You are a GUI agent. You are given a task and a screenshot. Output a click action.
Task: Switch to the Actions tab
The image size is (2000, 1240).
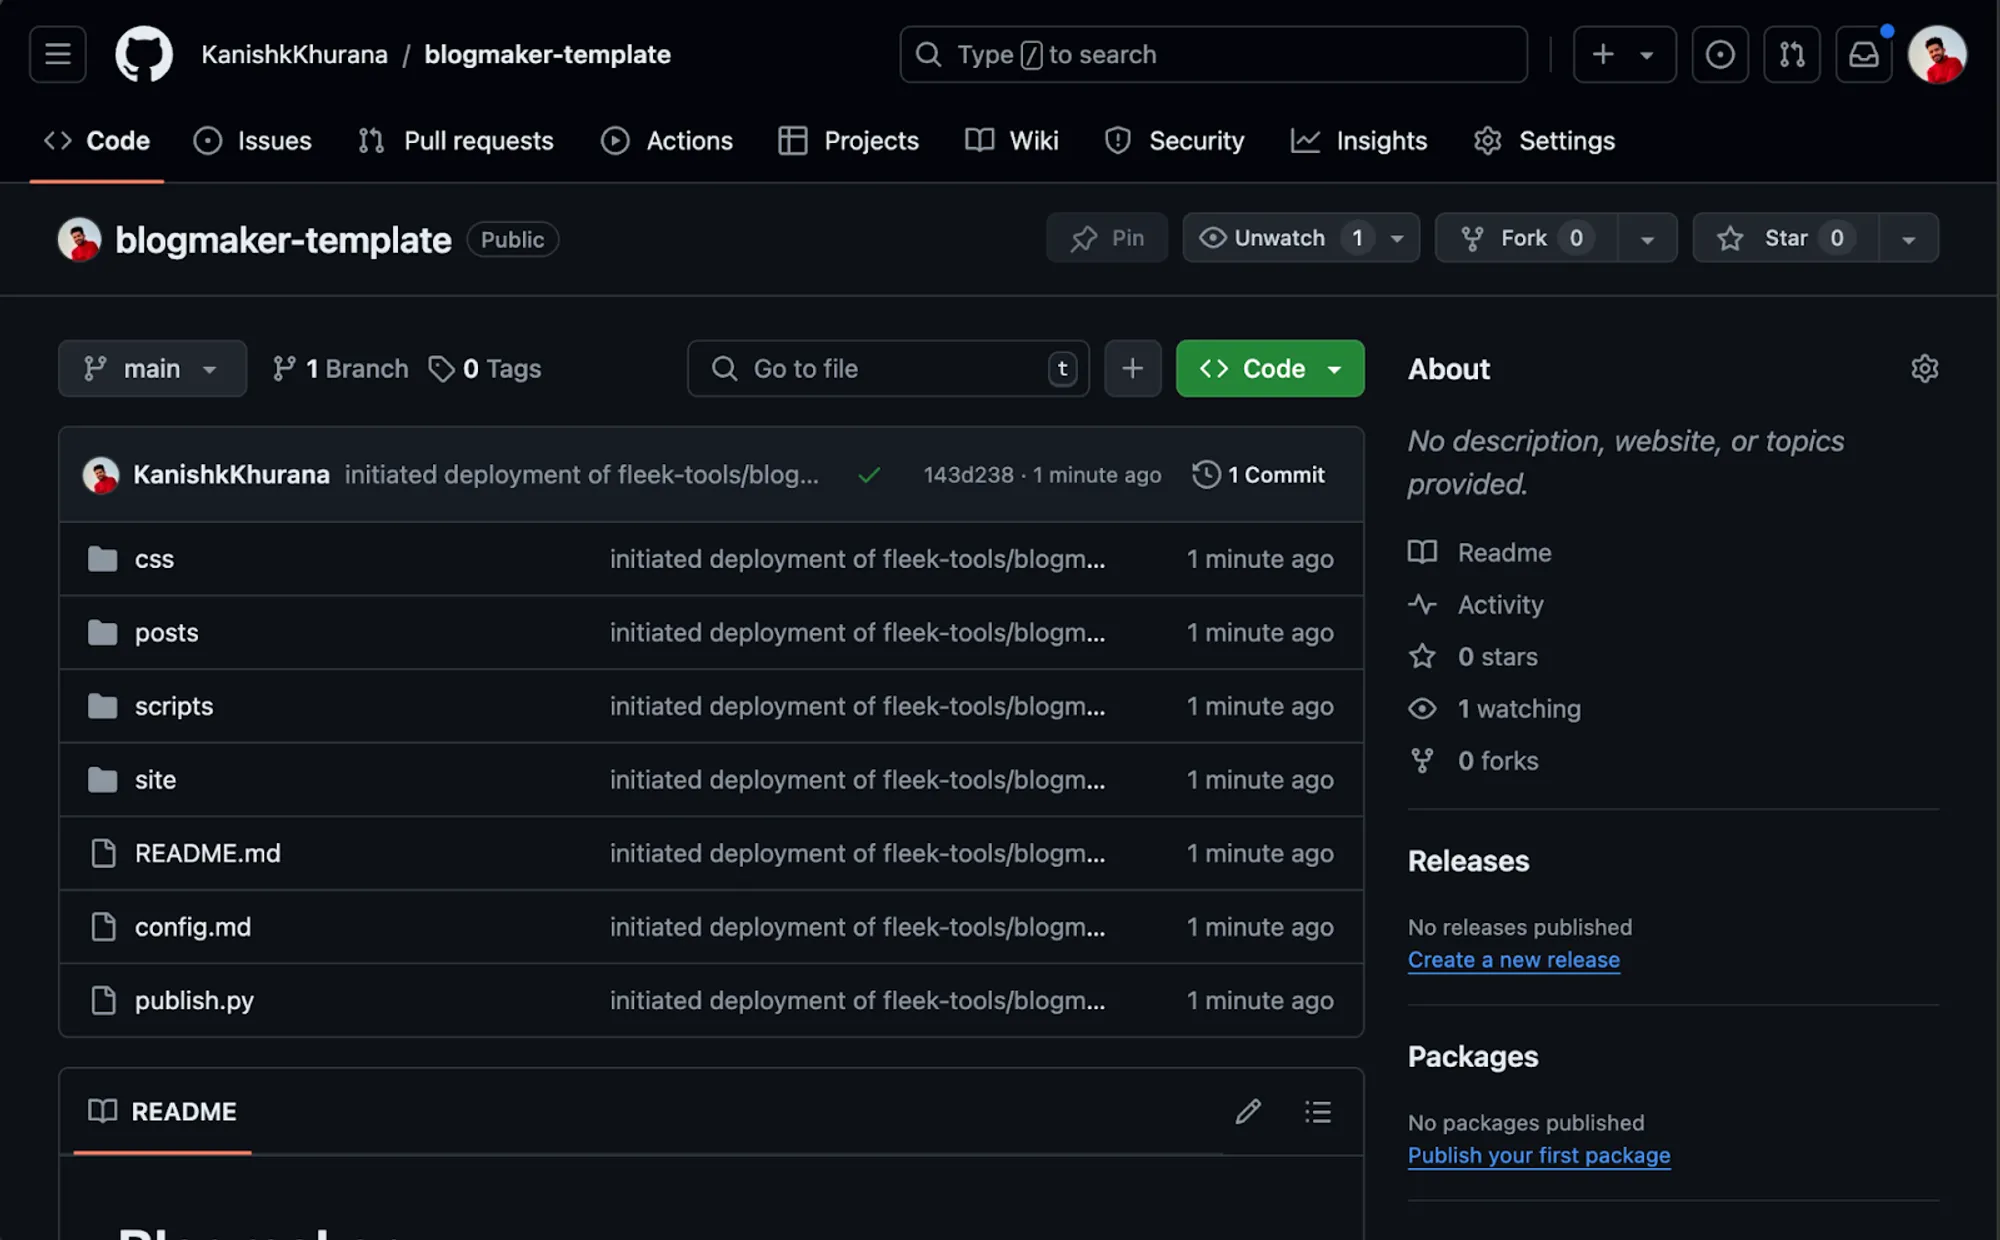pos(667,141)
